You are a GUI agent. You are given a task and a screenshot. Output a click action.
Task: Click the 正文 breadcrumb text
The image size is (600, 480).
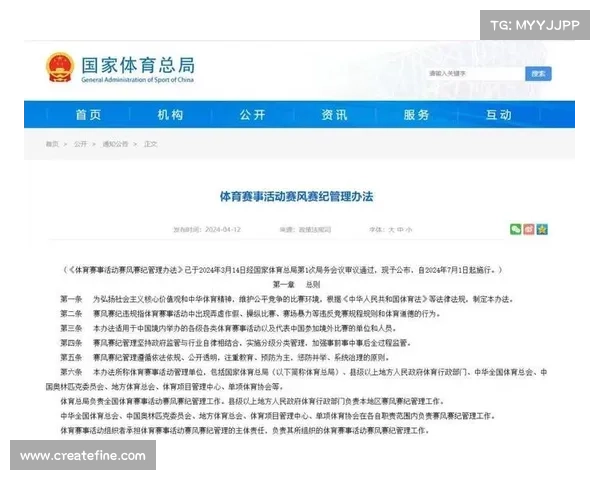pyautogui.click(x=150, y=144)
